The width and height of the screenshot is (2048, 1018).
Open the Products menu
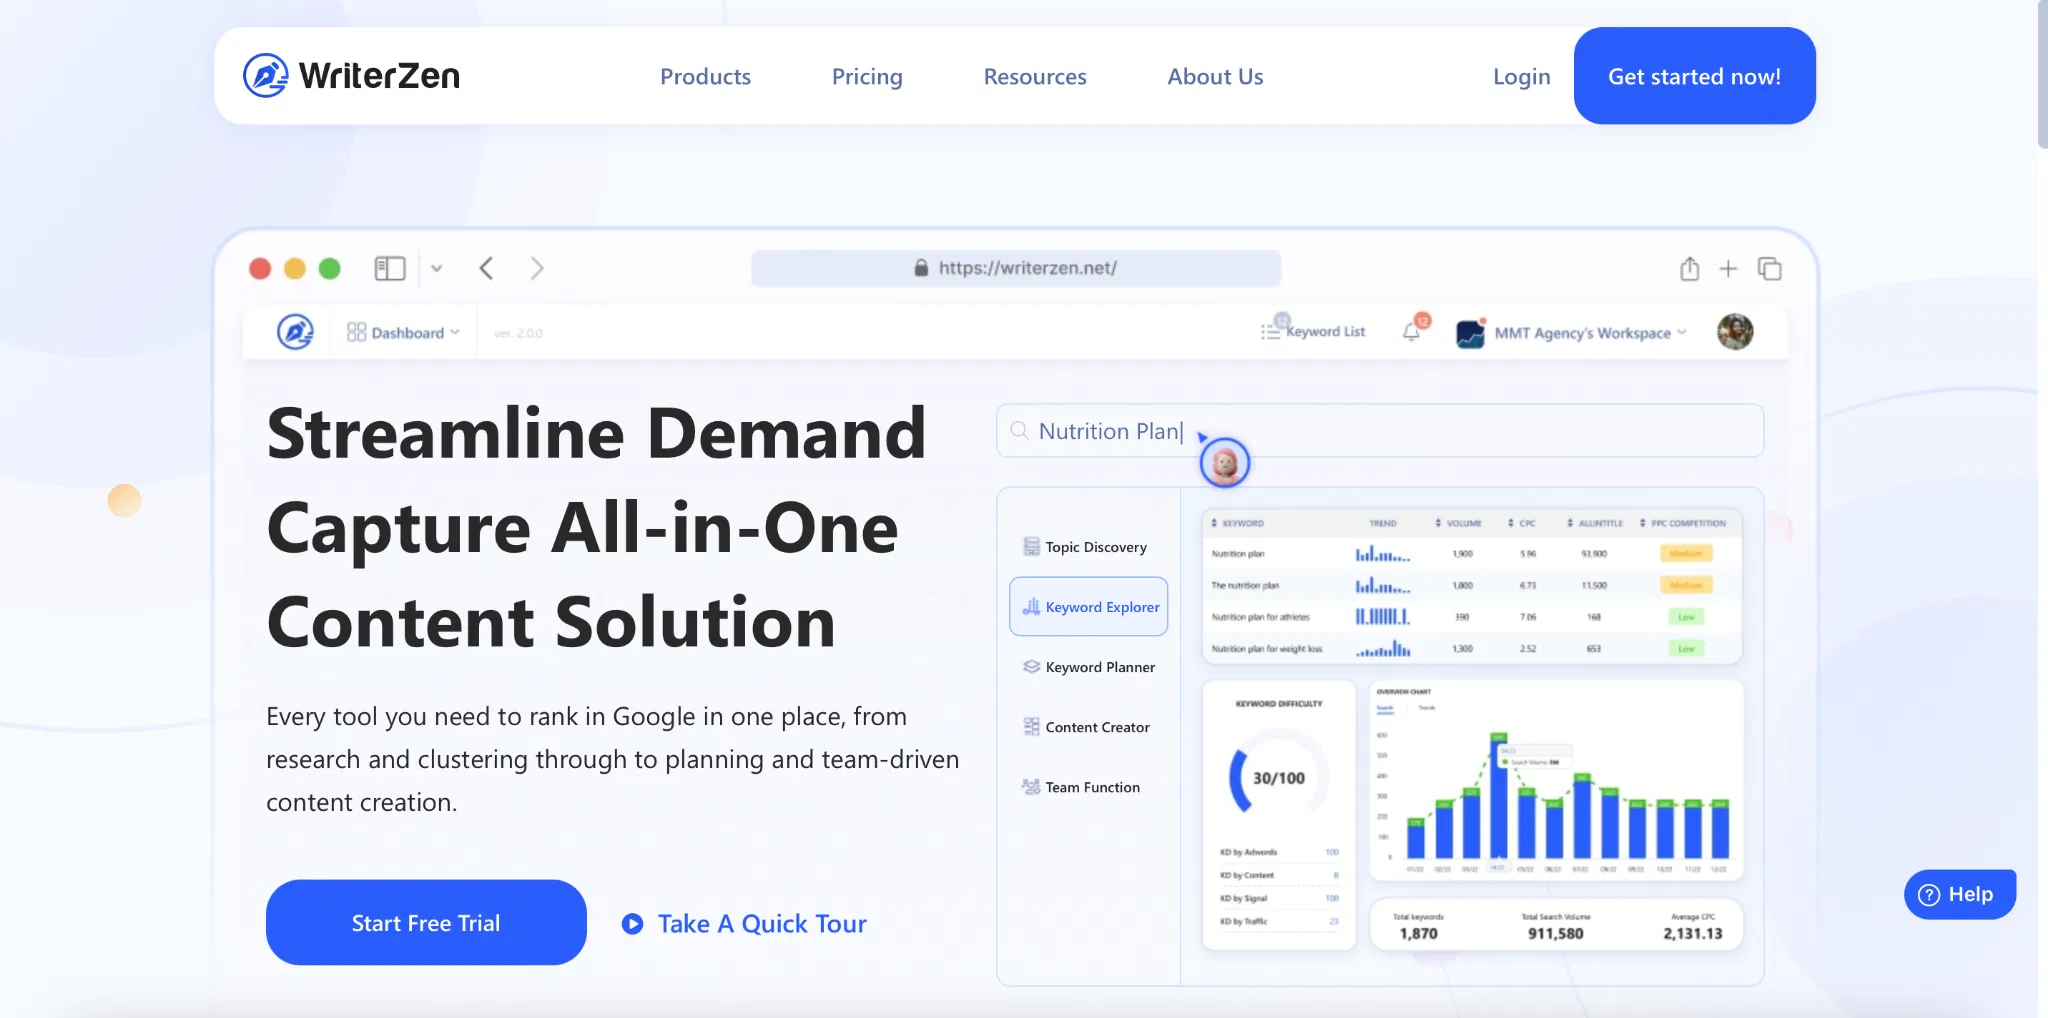point(705,77)
